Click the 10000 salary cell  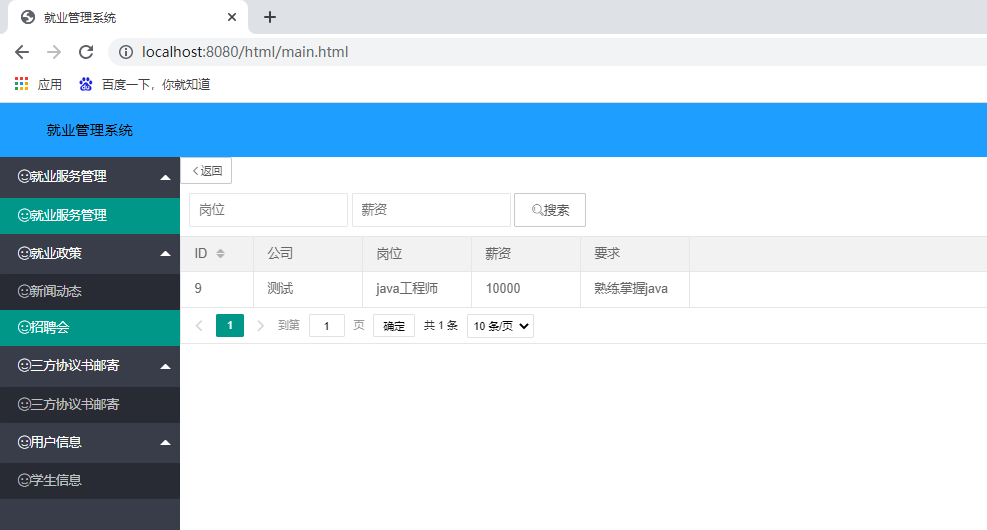[526, 289]
